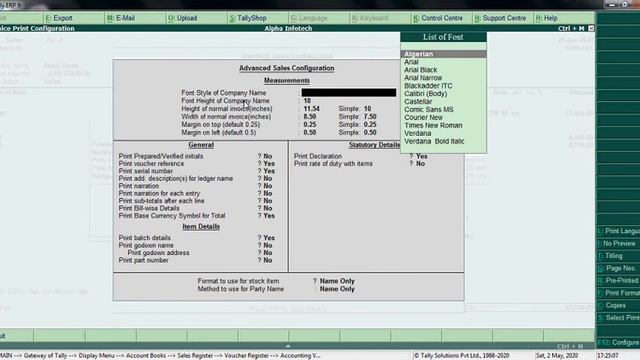Choose Verdana Bold Italic font
The image size is (640, 360).
click(x=434, y=141)
